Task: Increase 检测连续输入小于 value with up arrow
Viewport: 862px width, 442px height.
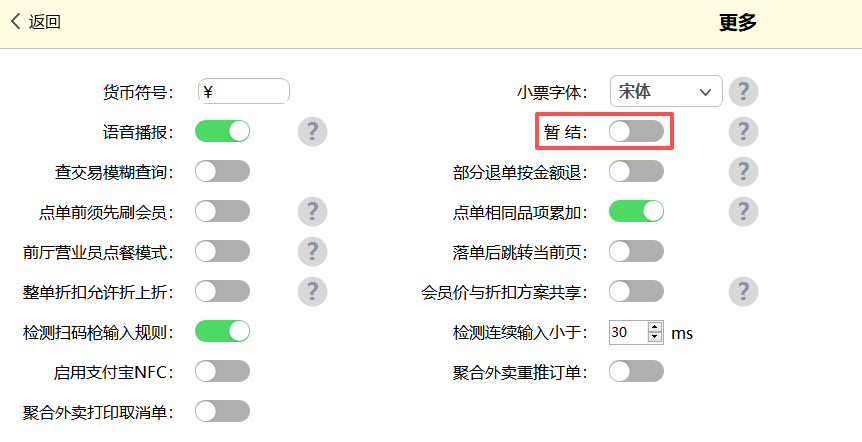Action: [x=655, y=326]
